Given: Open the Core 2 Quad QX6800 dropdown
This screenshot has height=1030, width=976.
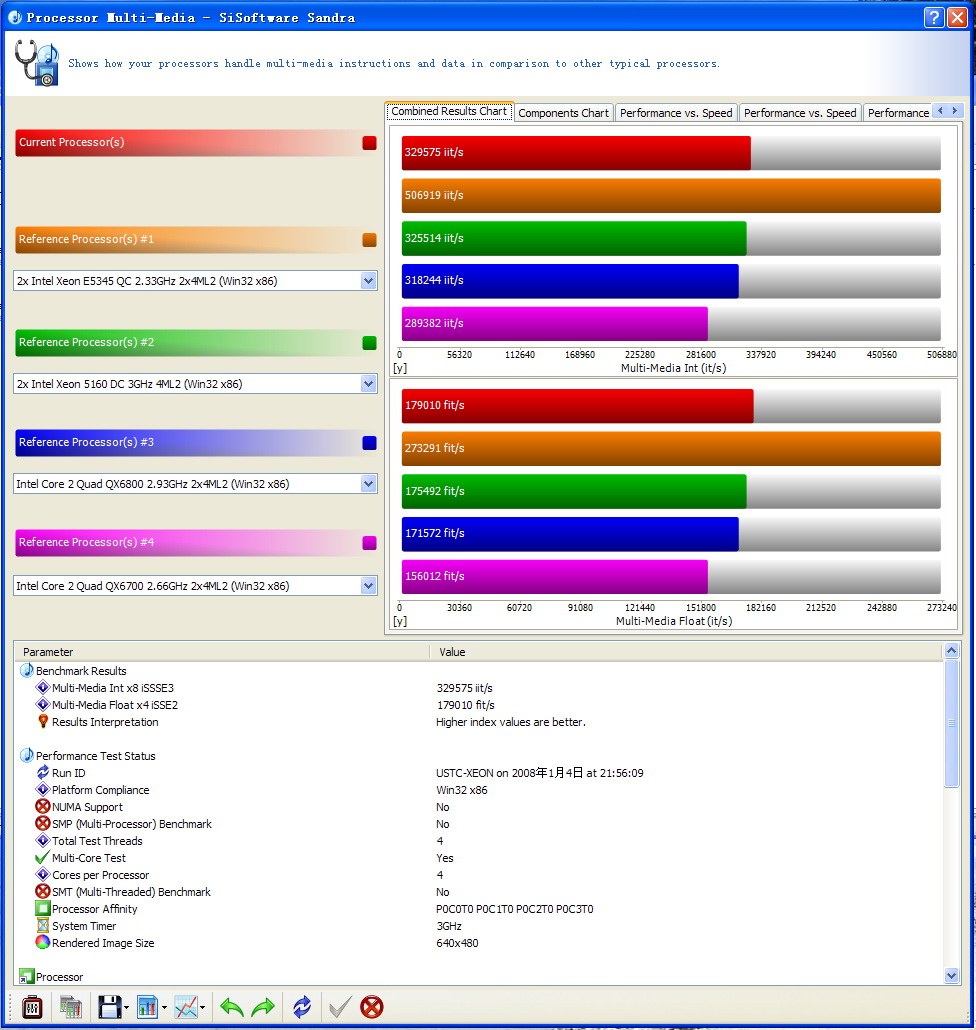Looking at the screenshot, I should click(x=368, y=484).
